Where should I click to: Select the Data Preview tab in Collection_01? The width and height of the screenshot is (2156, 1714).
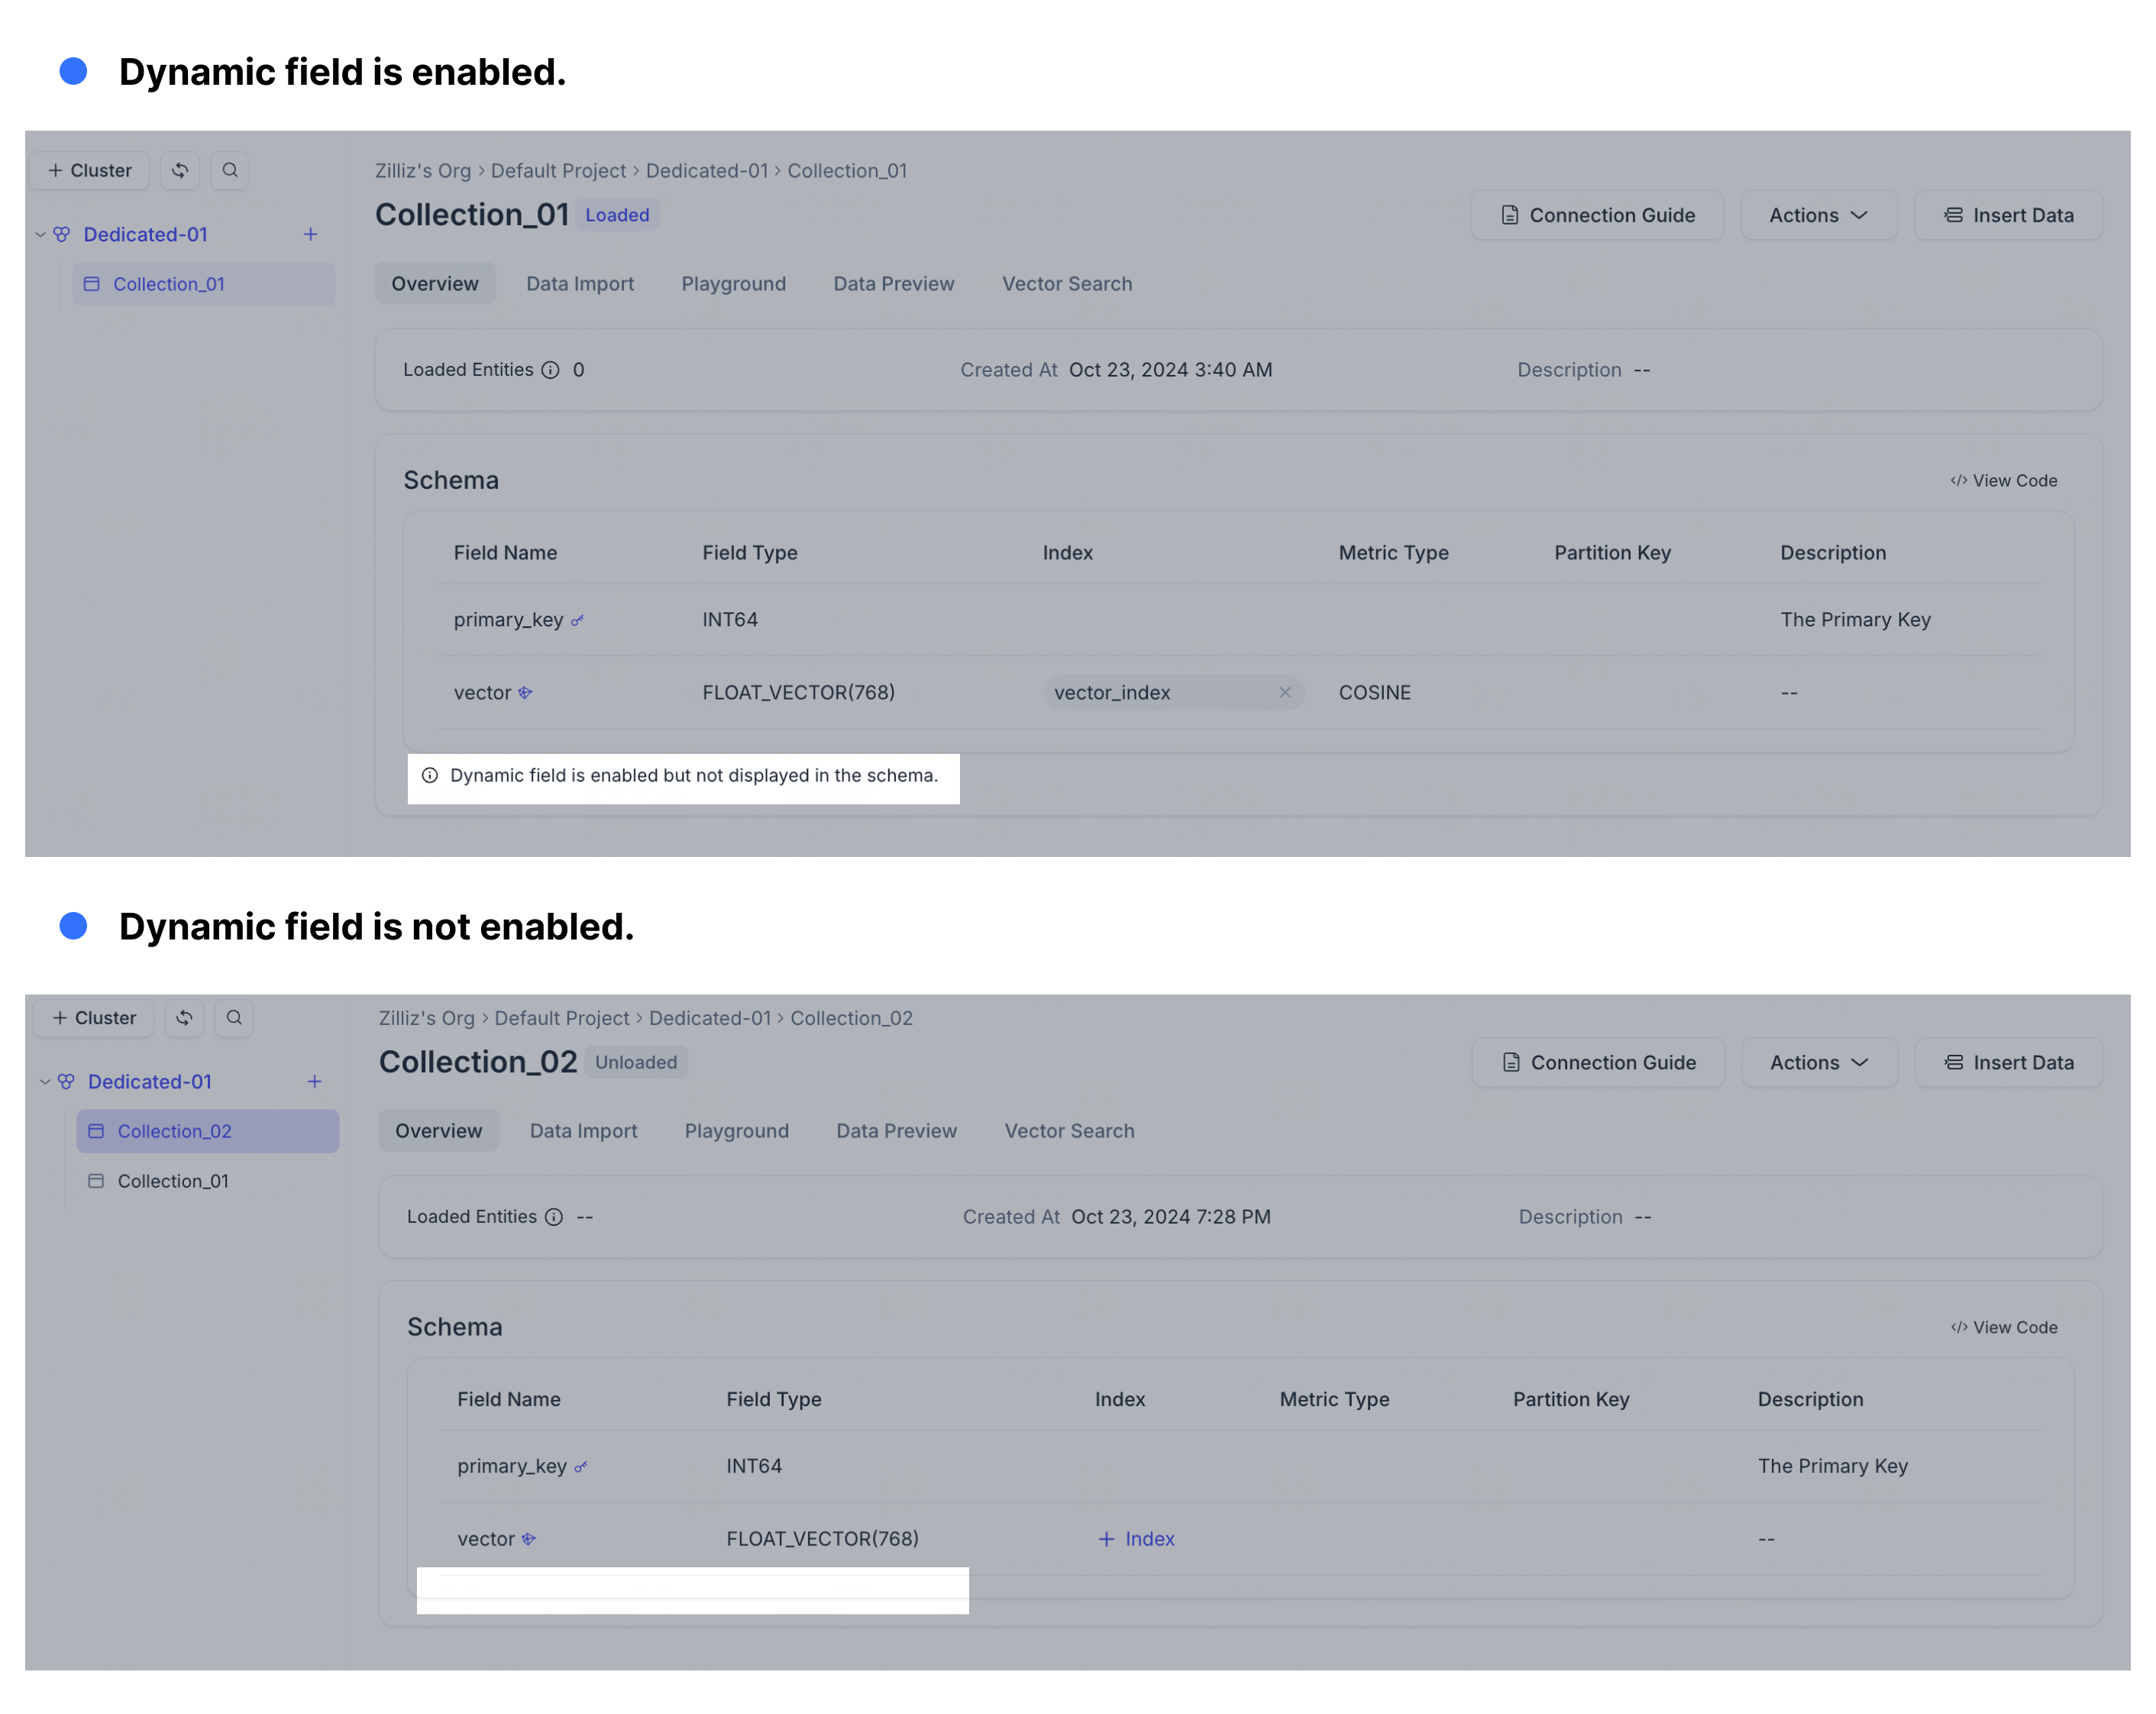coord(893,283)
